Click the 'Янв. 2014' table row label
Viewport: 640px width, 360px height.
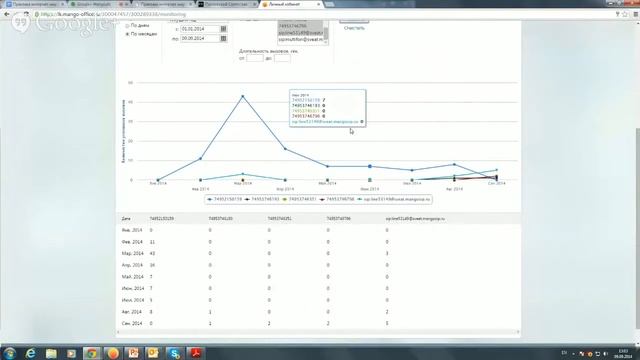pyautogui.click(x=132, y=230)
